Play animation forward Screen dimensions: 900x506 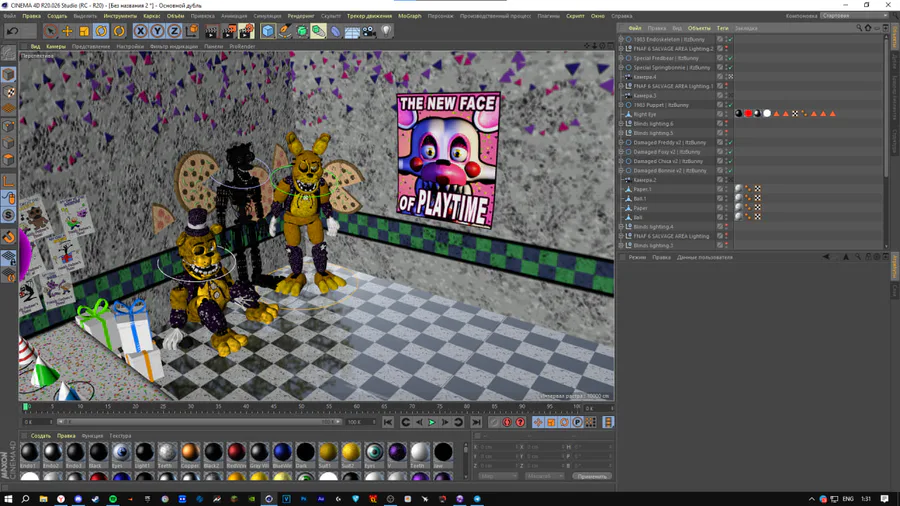432,422
